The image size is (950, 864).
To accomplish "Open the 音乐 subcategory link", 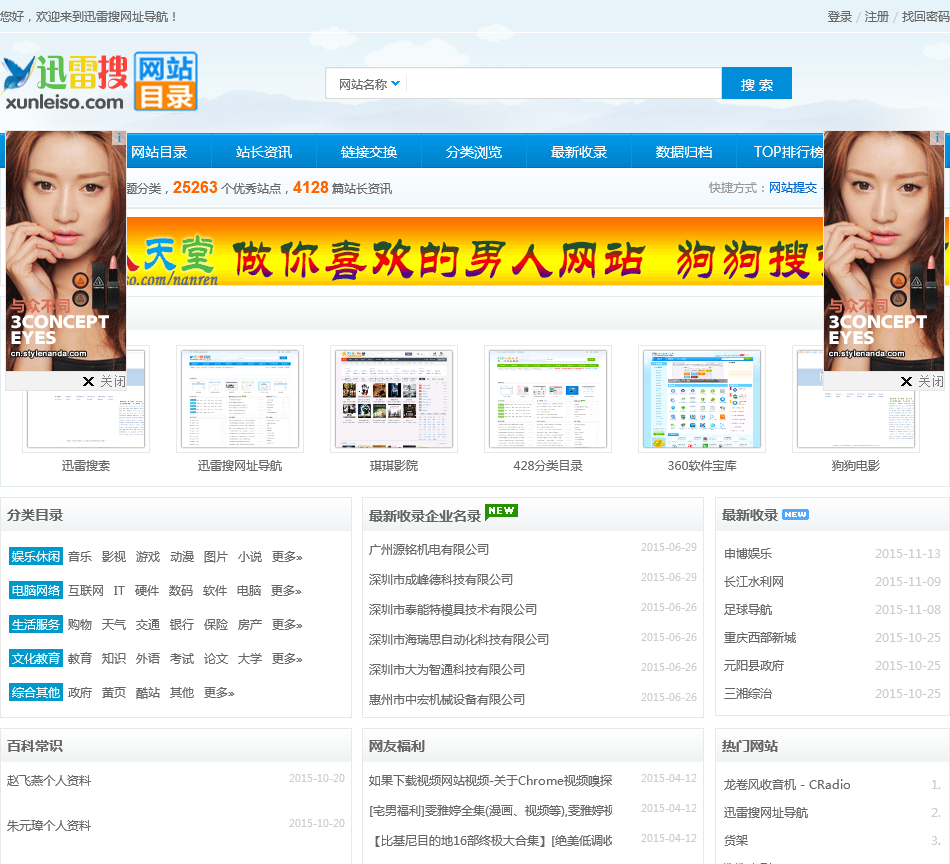I will (x=80, y=556).
